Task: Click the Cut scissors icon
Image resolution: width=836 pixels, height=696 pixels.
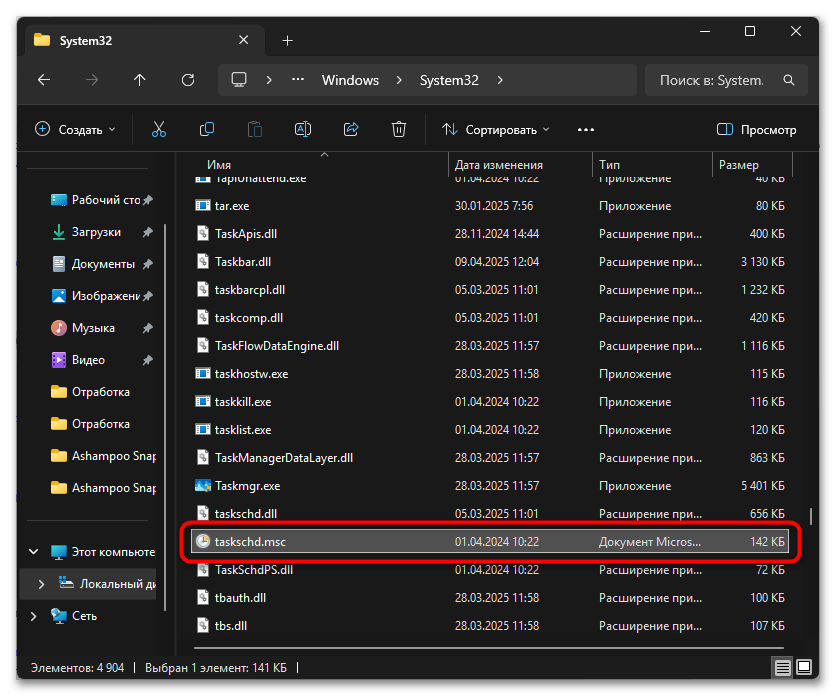Action: 159,130
